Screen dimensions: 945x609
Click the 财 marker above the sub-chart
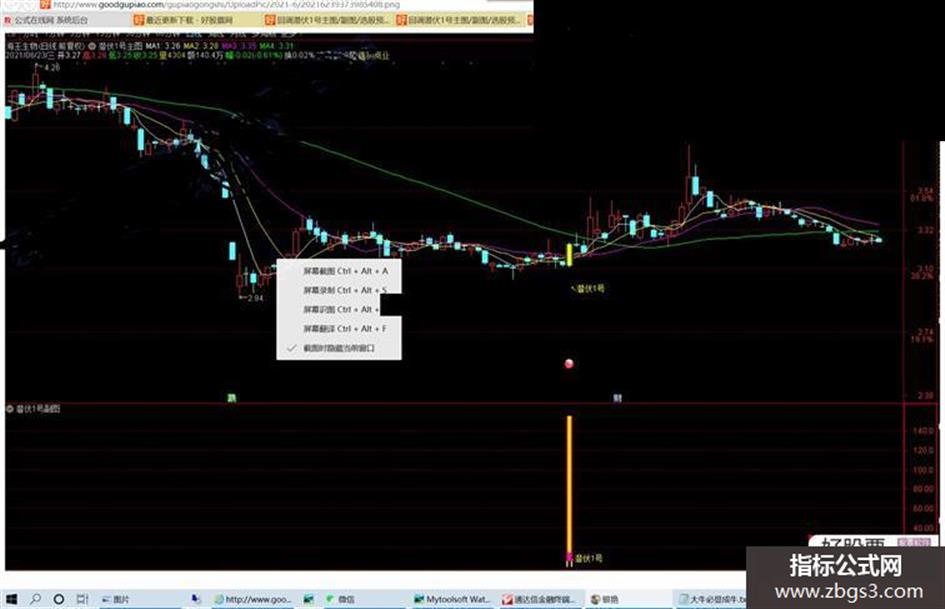pyautogui.click(x=617, y=398)
